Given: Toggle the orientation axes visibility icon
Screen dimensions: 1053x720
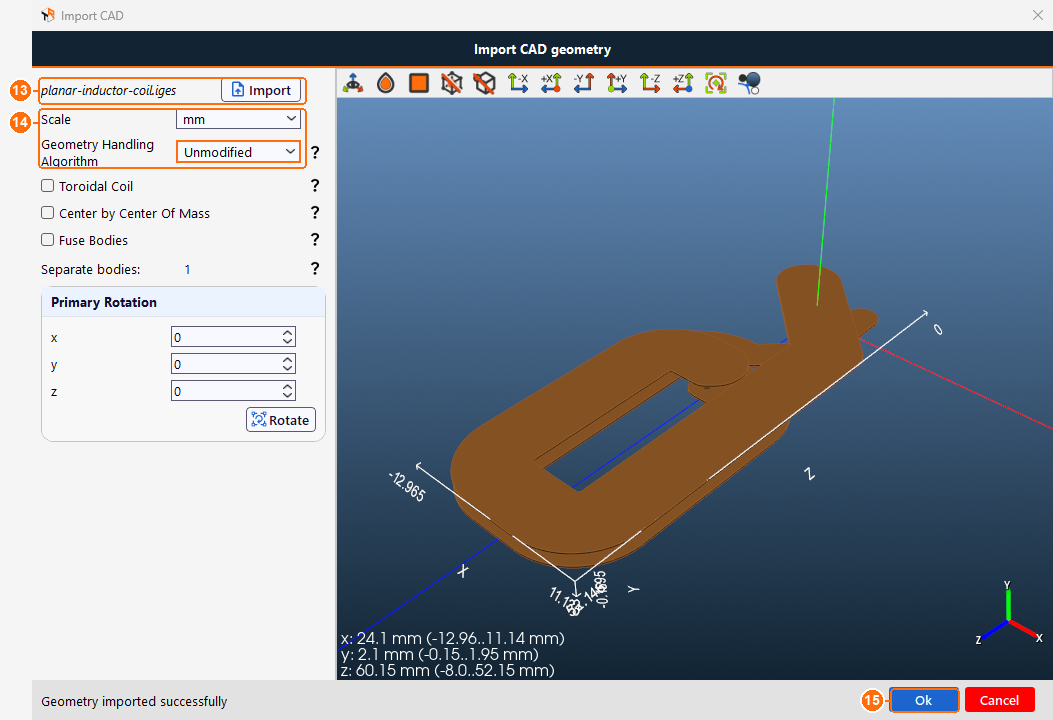Looking at the screenshot, I should click(x=353, y=83).
